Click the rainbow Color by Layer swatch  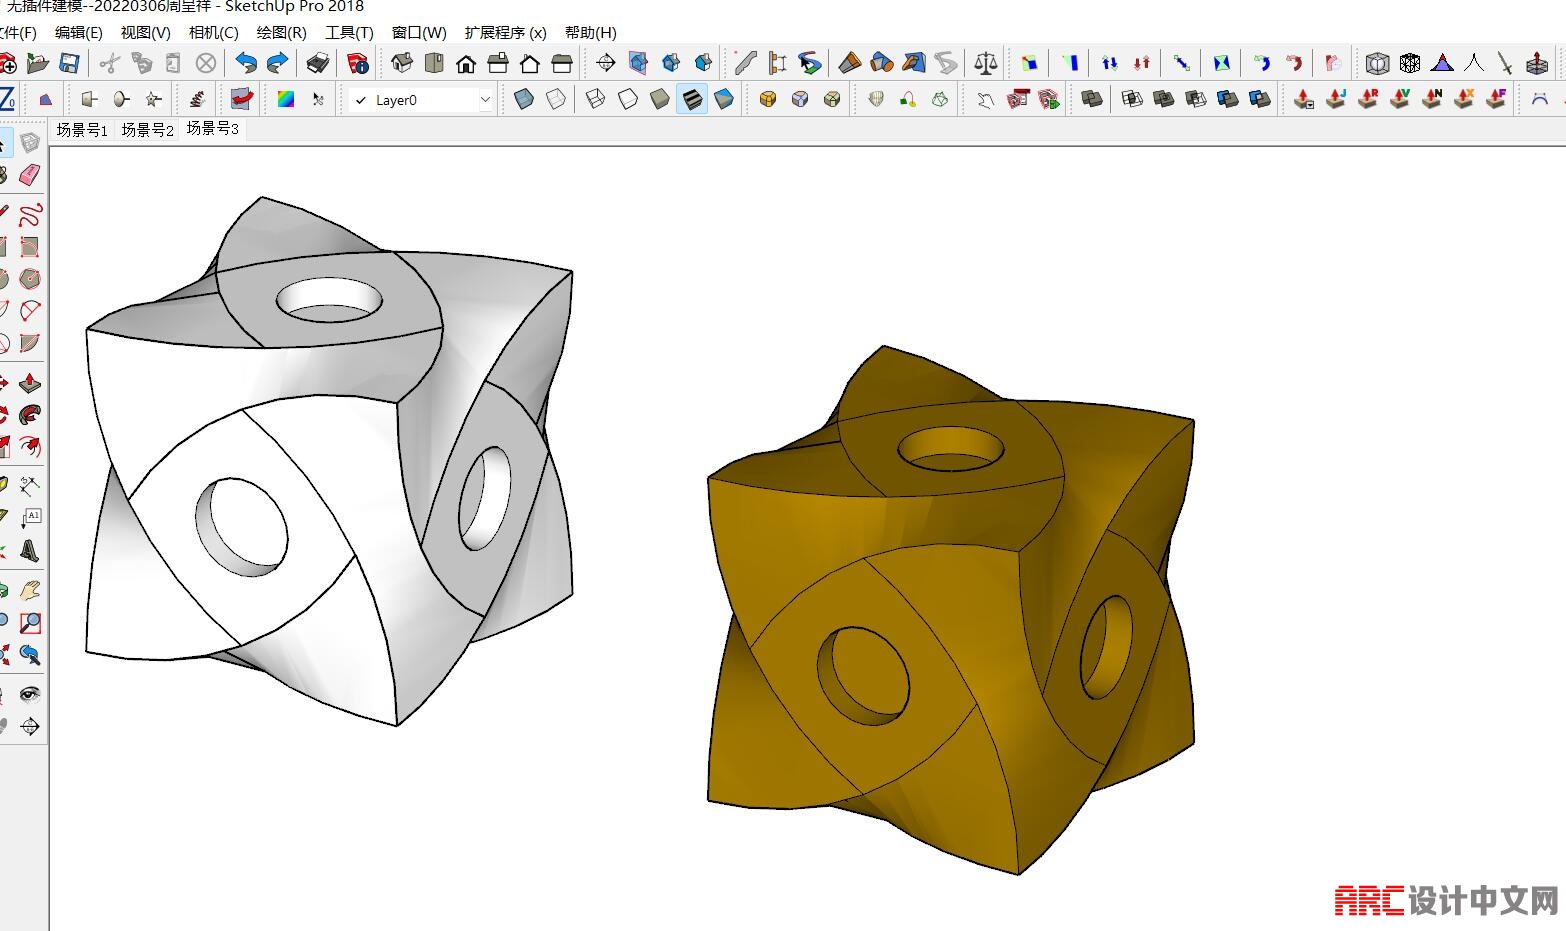(286, 100)
